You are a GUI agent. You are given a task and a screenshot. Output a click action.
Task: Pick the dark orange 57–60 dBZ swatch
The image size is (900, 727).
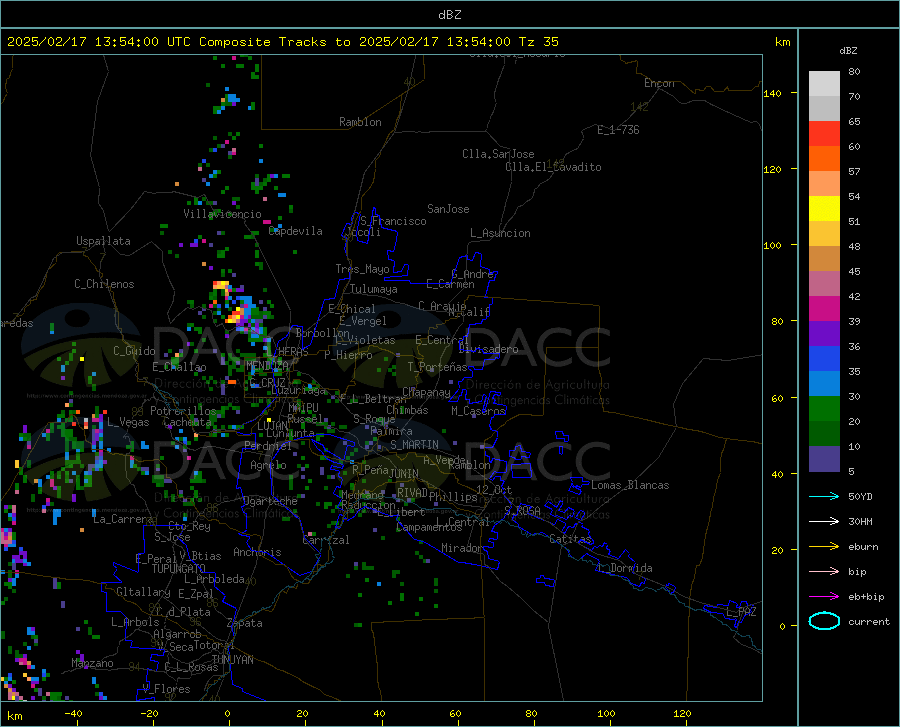[x=824, y=159]
